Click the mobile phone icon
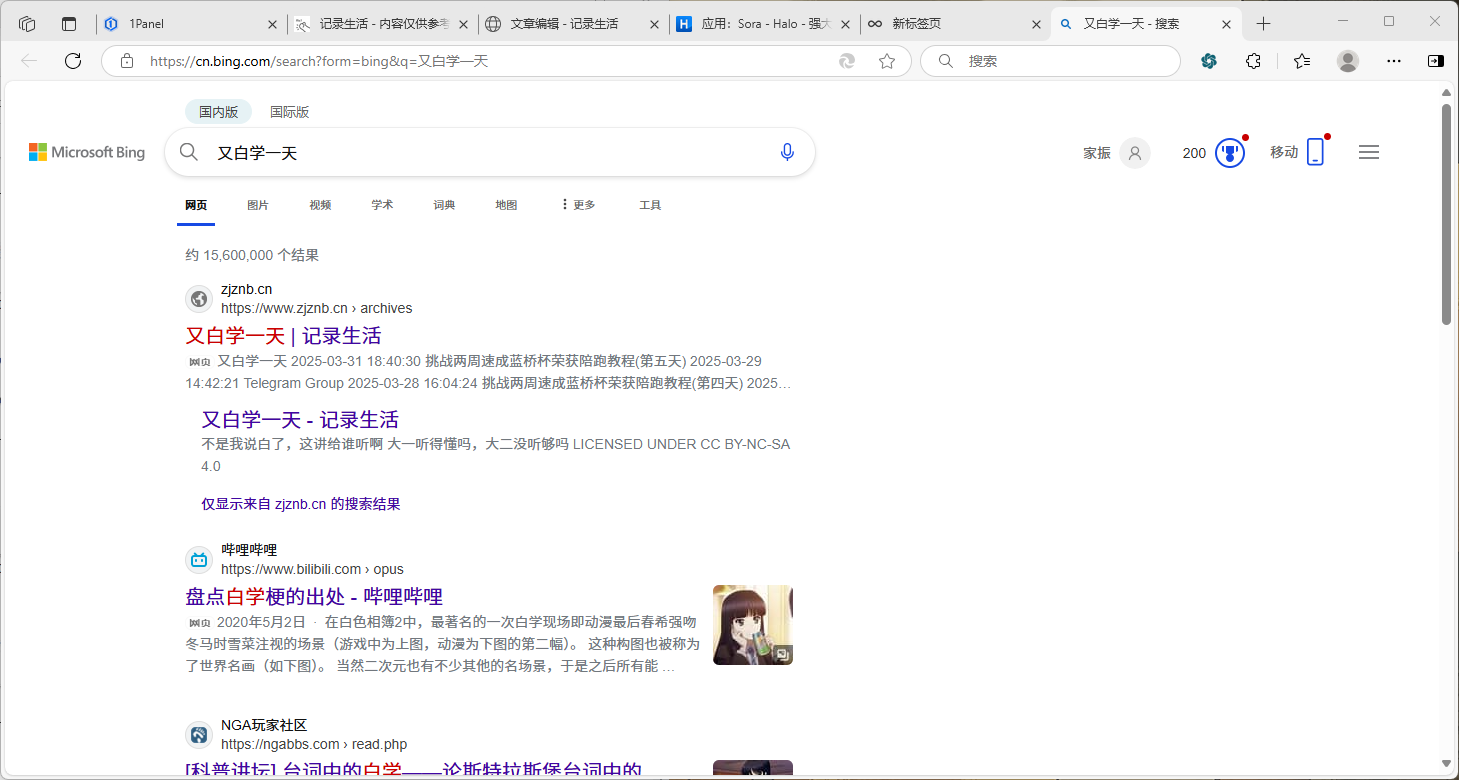Image resolution: width=1459 pixels, height=780 pixels. pyautogui.click(x=1315, y=152)
